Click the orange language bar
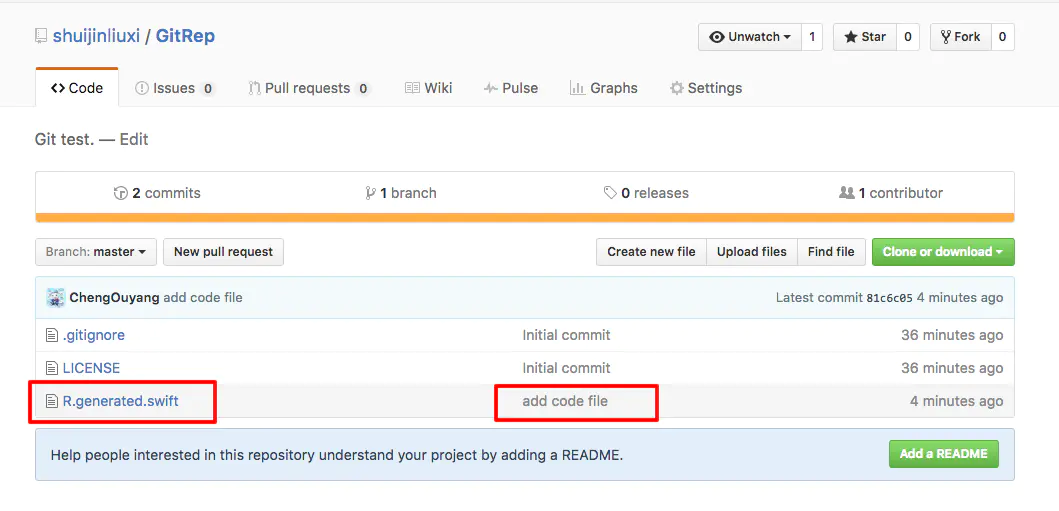The width and height of the screenshot is (1059, 511). (525, 217)
